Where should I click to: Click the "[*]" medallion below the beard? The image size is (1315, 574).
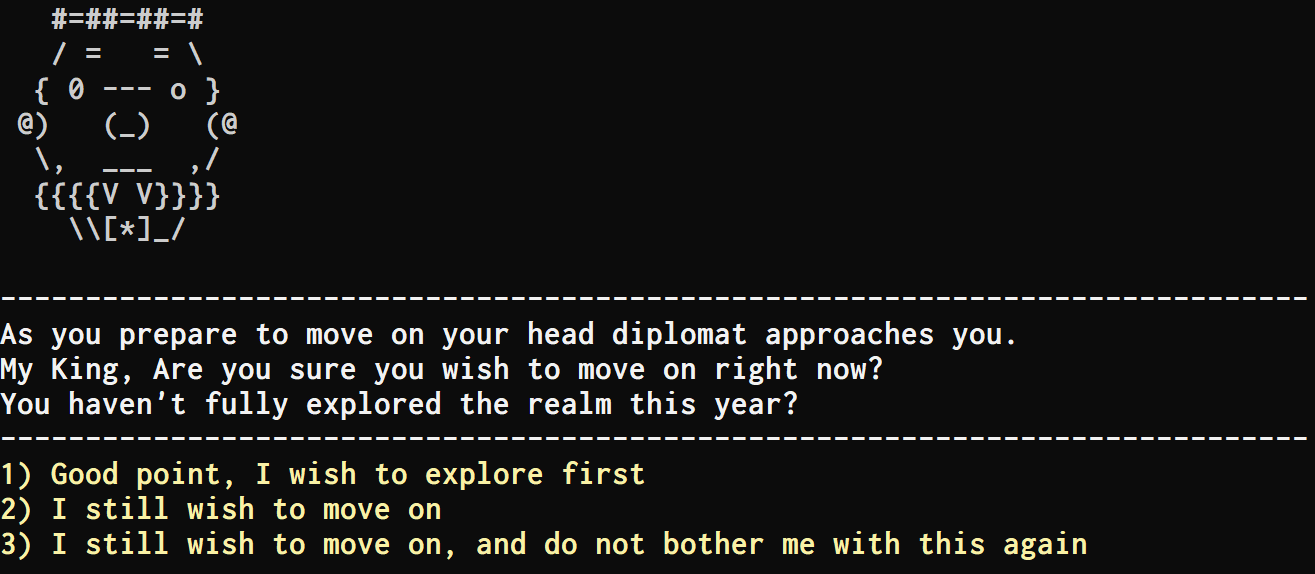coord(127,229)
